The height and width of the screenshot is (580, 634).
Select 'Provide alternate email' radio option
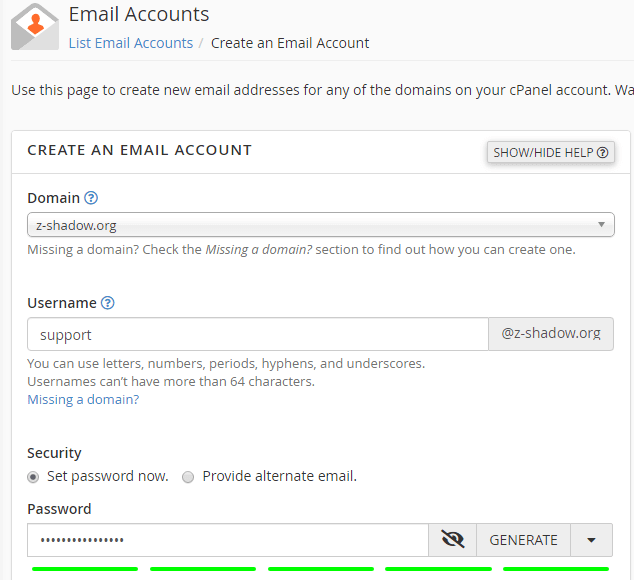[x=188, y=477]
